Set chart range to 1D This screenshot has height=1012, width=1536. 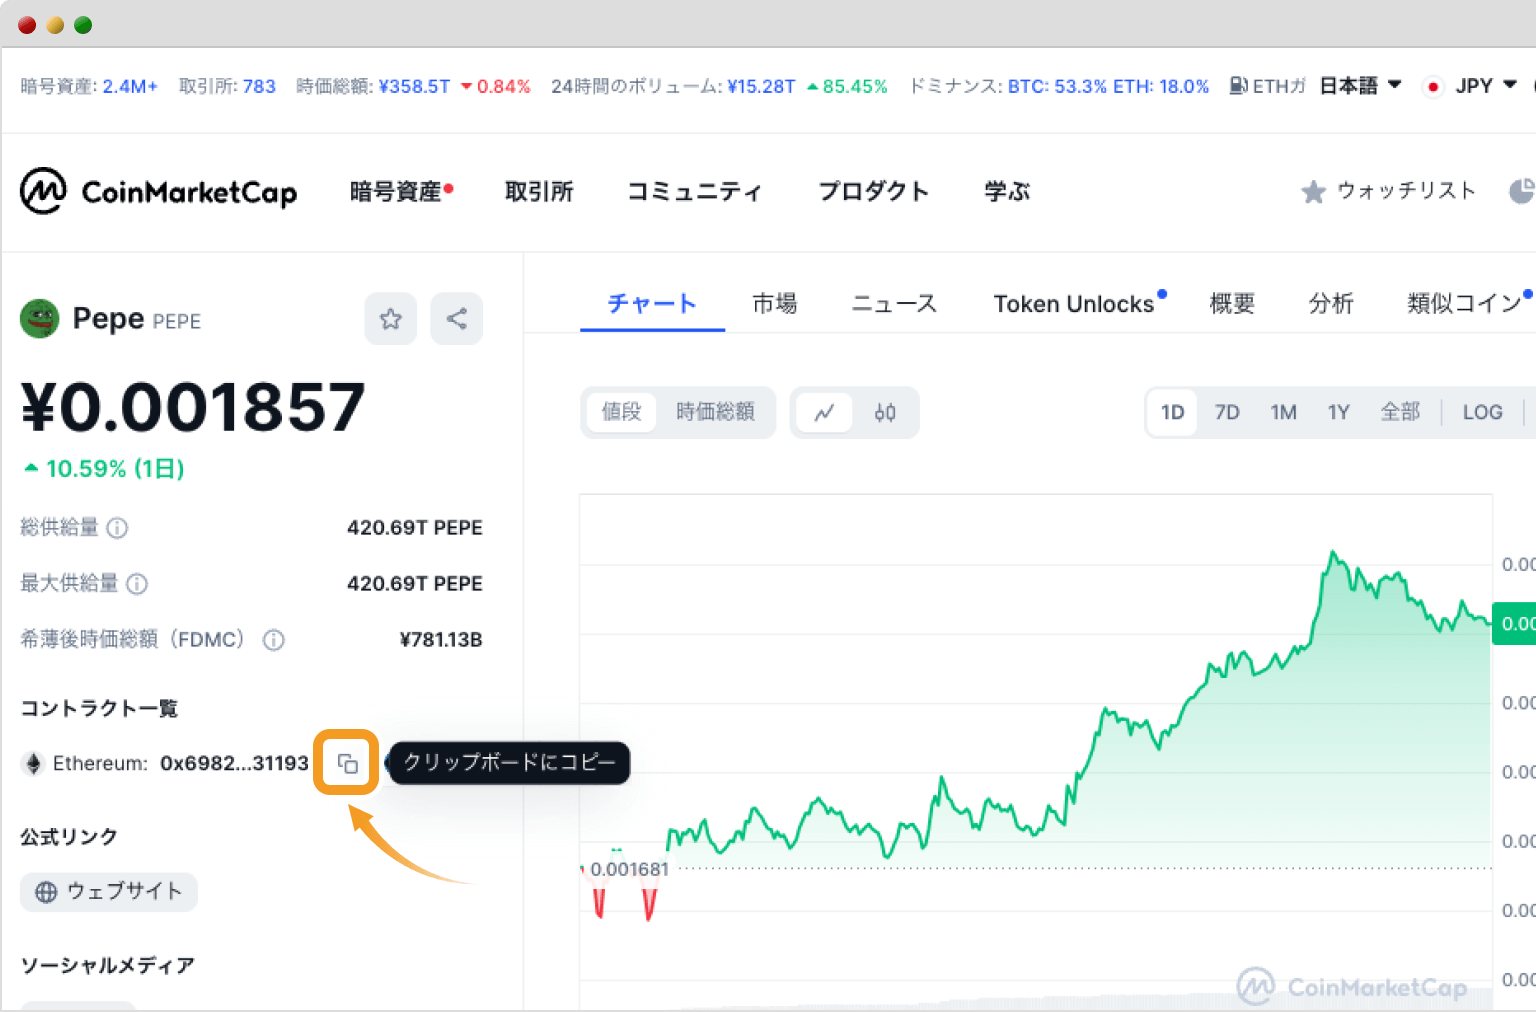1172,412
